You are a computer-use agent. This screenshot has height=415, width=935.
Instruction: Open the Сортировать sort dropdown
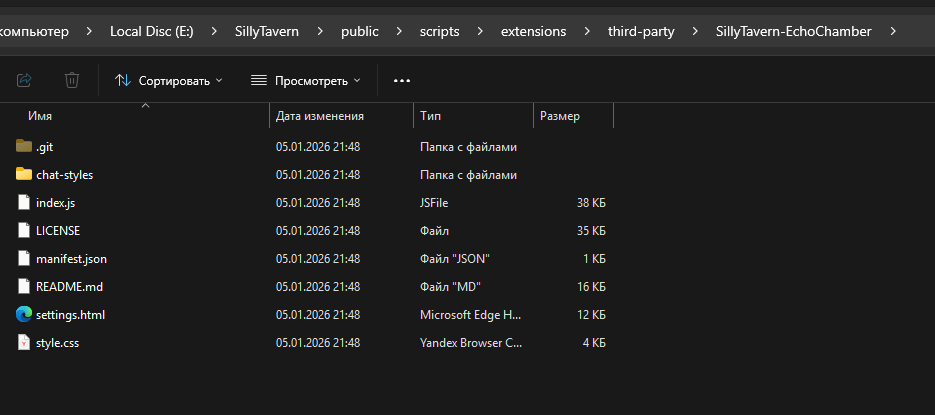click(169, 80)
